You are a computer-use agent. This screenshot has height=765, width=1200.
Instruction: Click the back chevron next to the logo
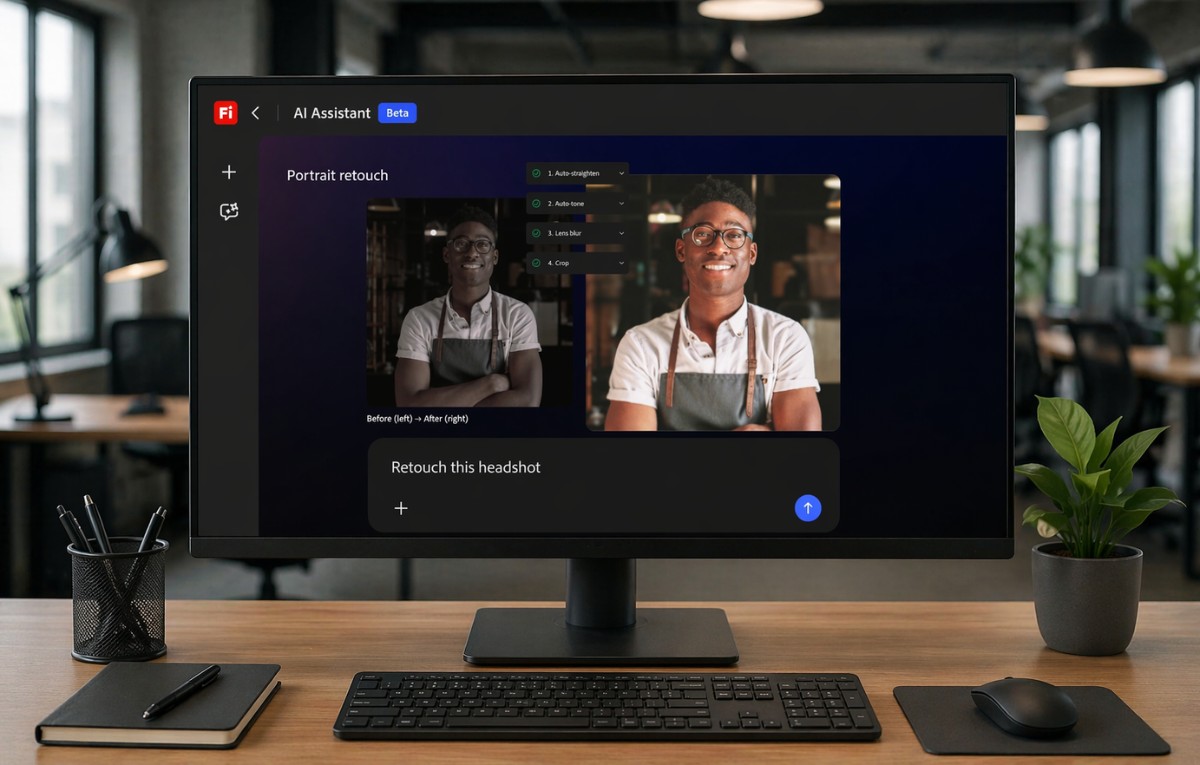255,112
